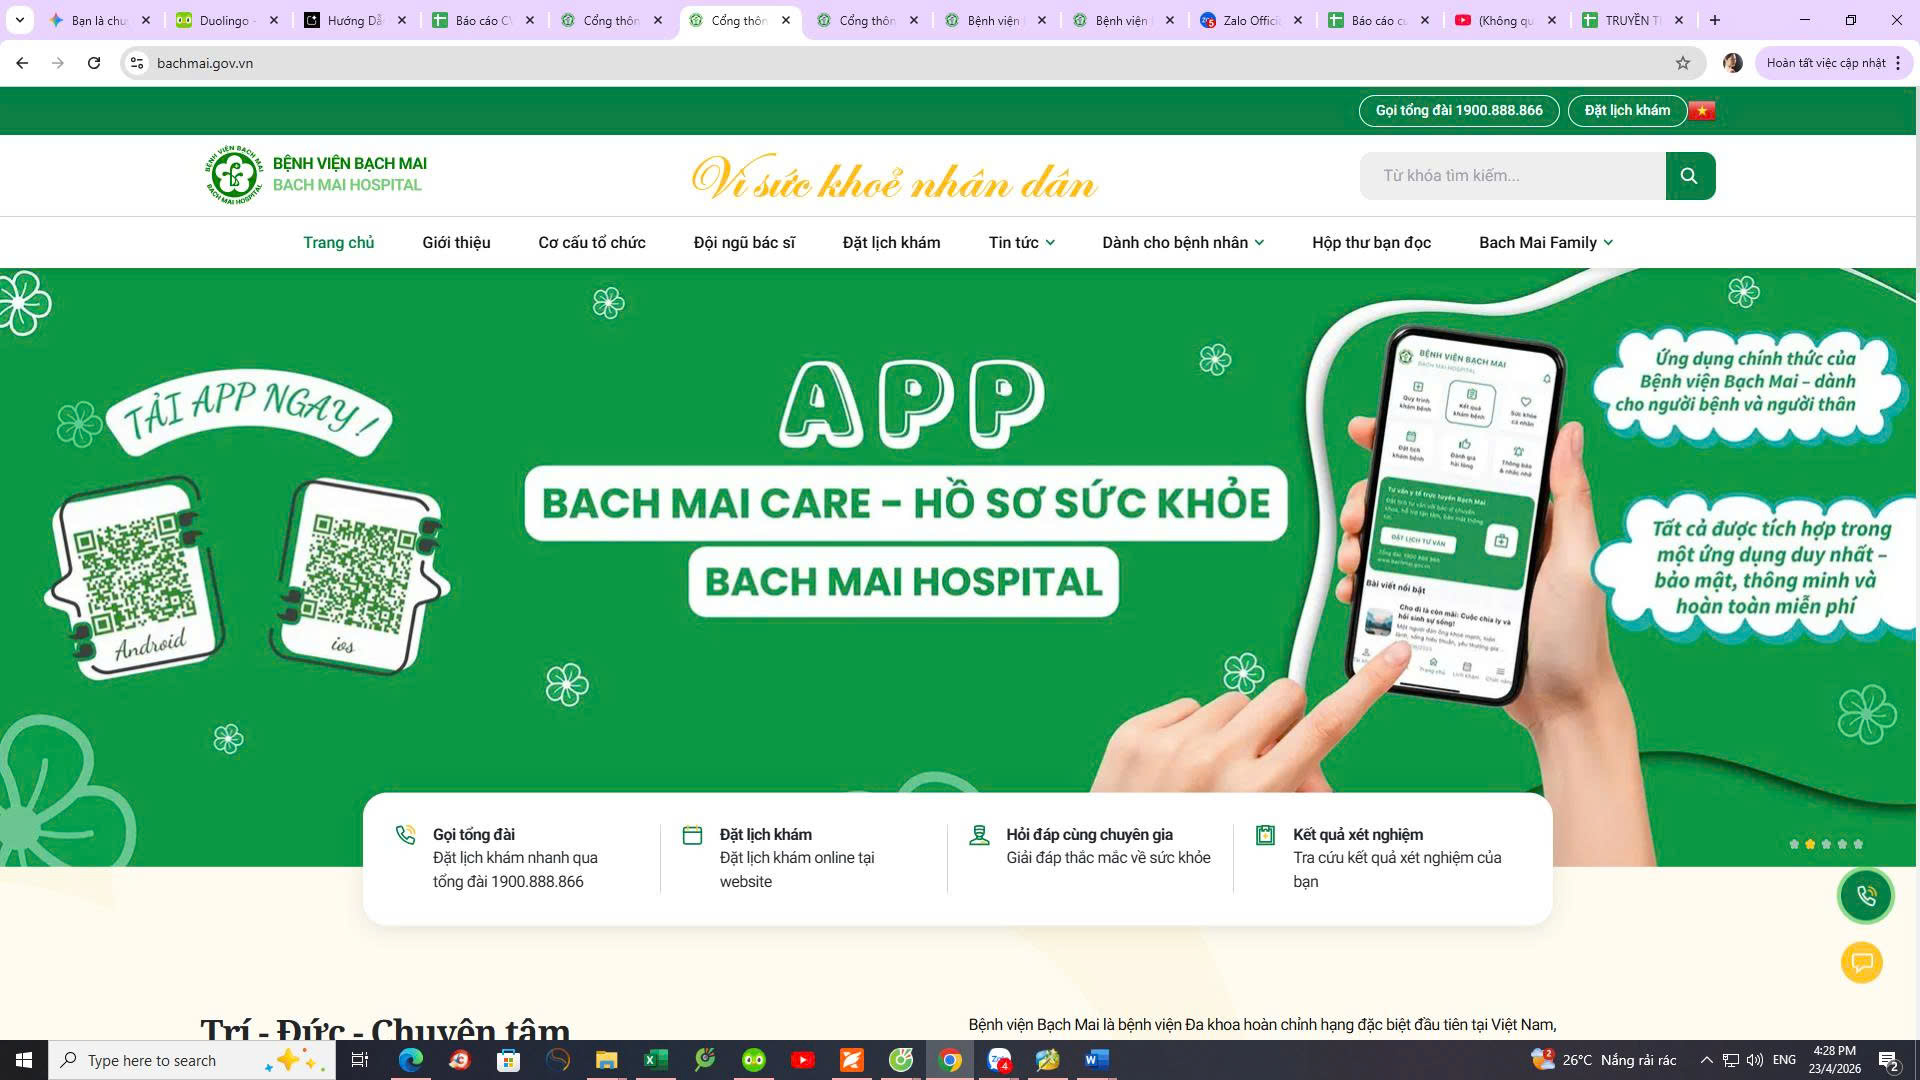
Task: Open the yellow chat bubble widget
Action: (1861, 963)
